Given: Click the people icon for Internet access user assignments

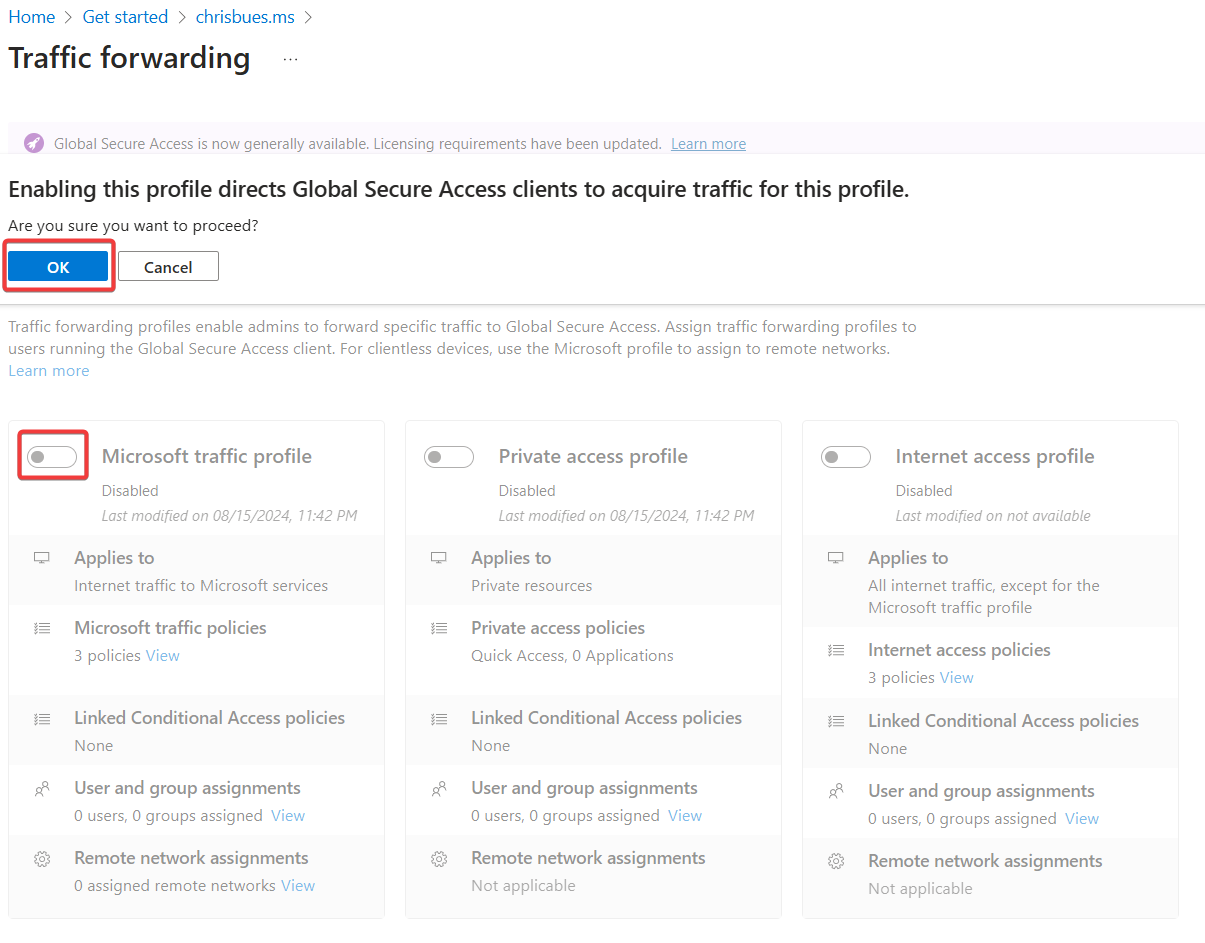Looking at the screenshot, I should click(x=835, y=789).
